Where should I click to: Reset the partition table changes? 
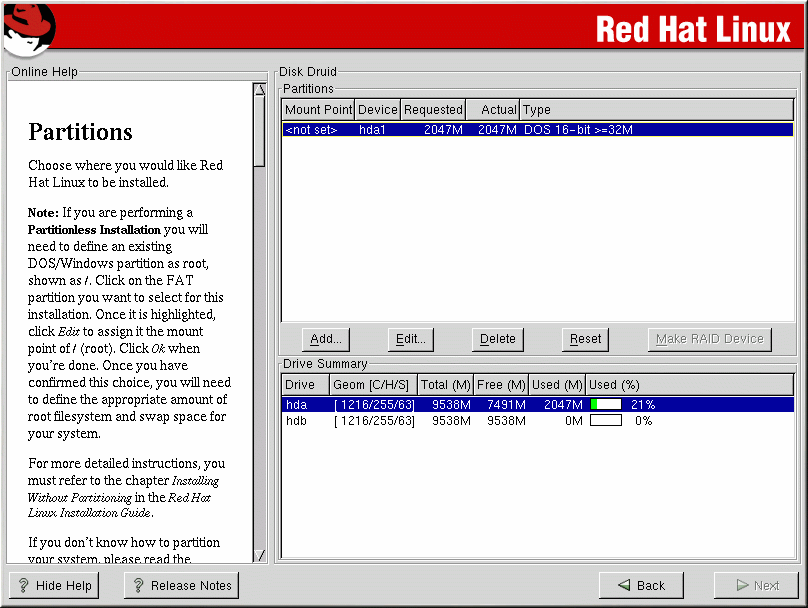(586, 339)
